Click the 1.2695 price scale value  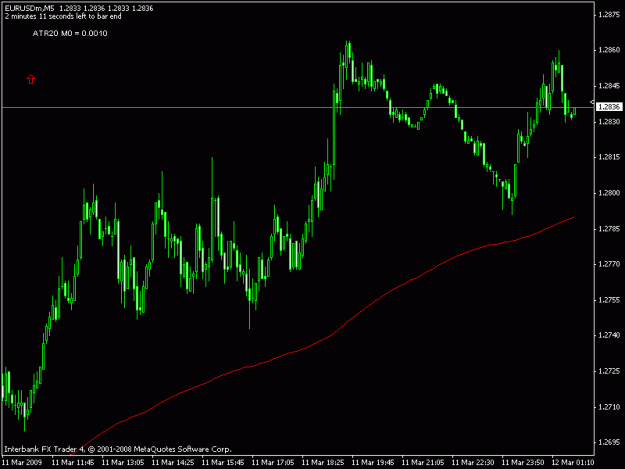coord(609,442)
